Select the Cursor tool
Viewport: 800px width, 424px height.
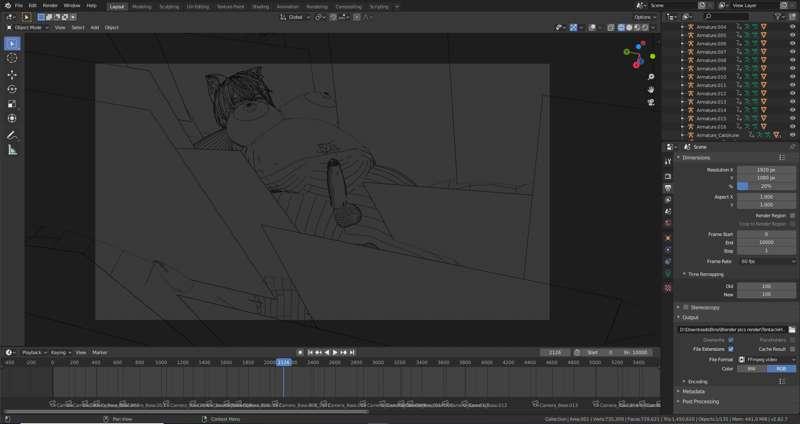click(12, 58)
